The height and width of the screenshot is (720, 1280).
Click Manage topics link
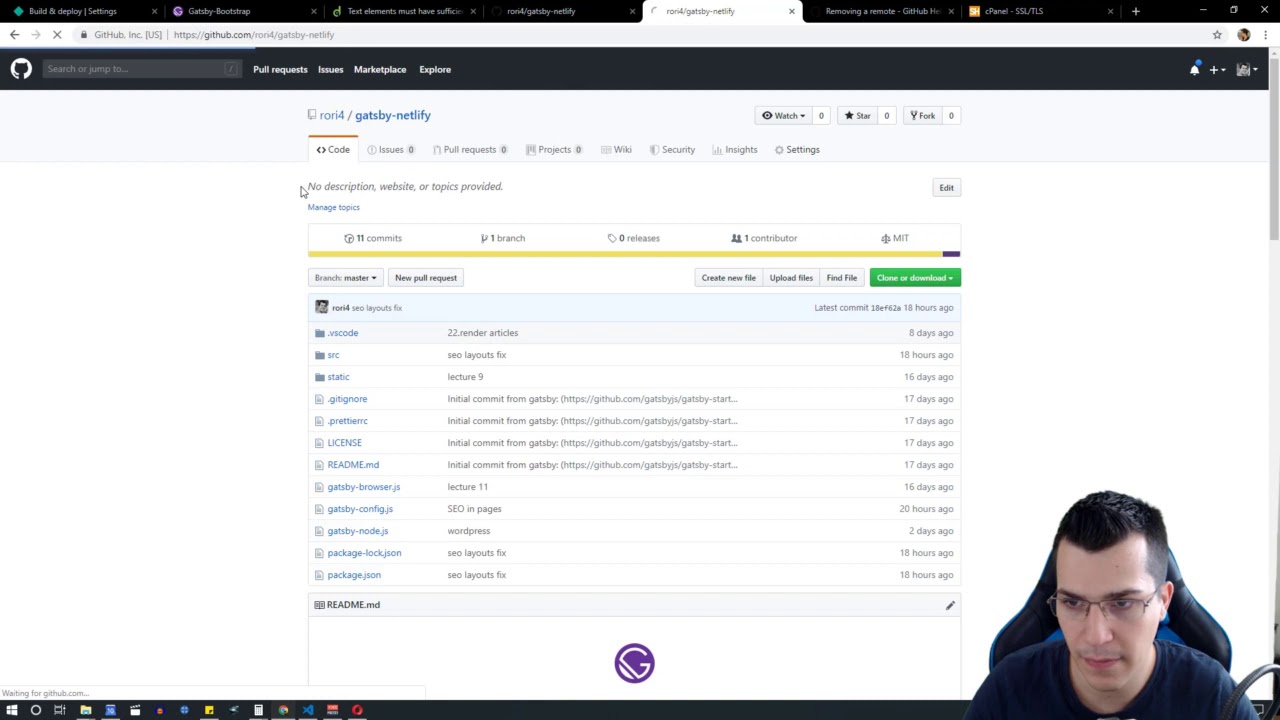click(333, 207)
